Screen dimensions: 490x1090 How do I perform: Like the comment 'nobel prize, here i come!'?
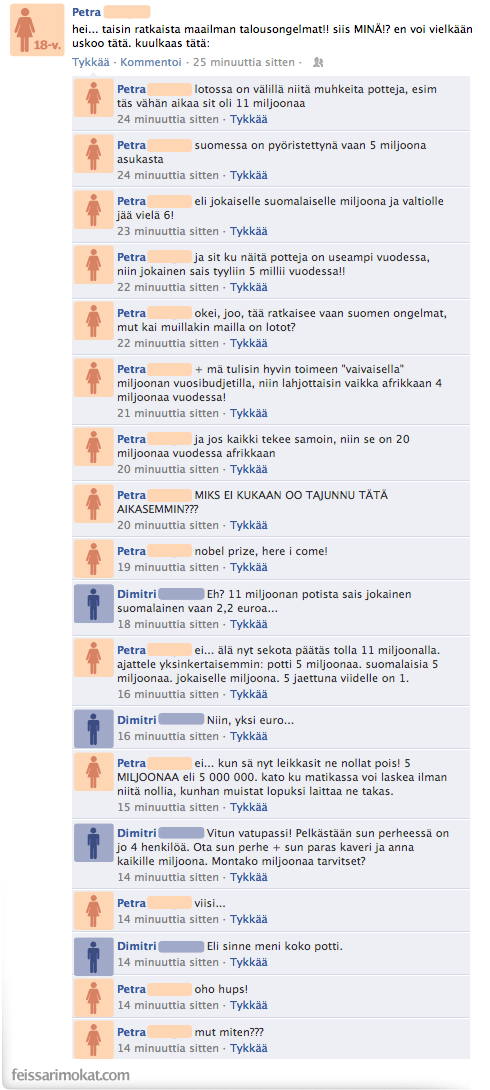pyautogui.click(x=249, y=567)
